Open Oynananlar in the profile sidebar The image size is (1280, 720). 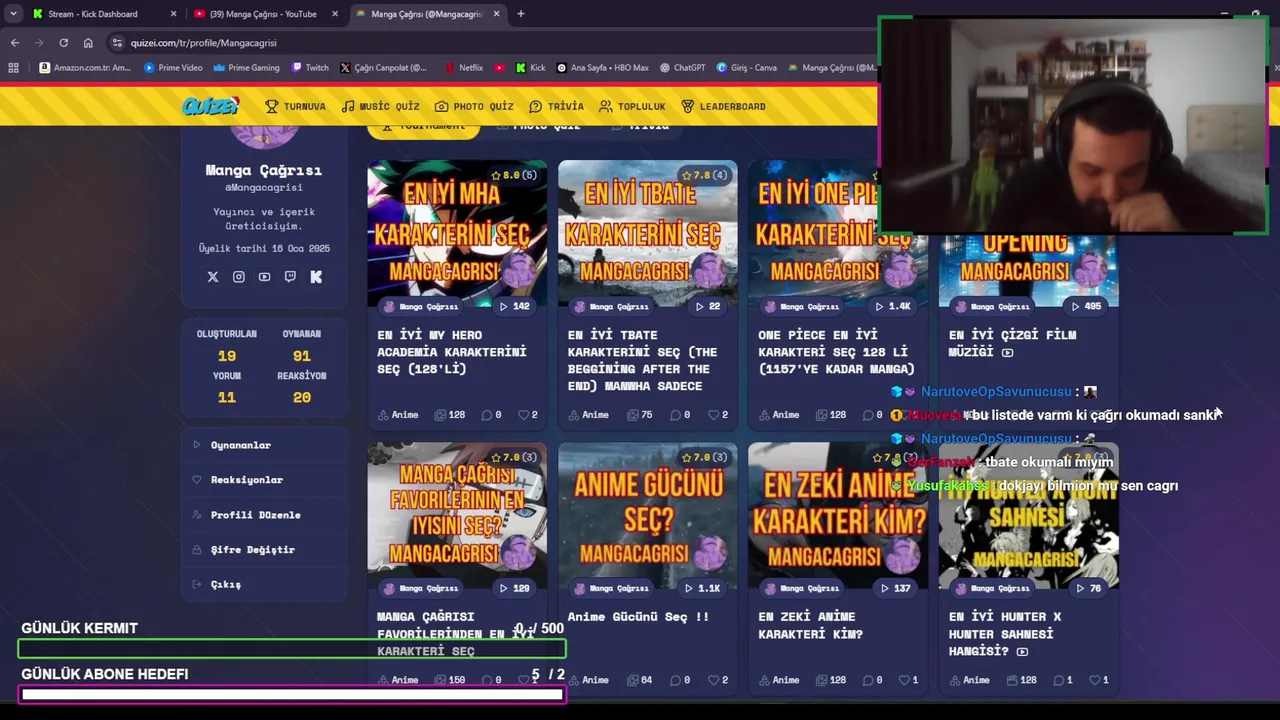264,445
